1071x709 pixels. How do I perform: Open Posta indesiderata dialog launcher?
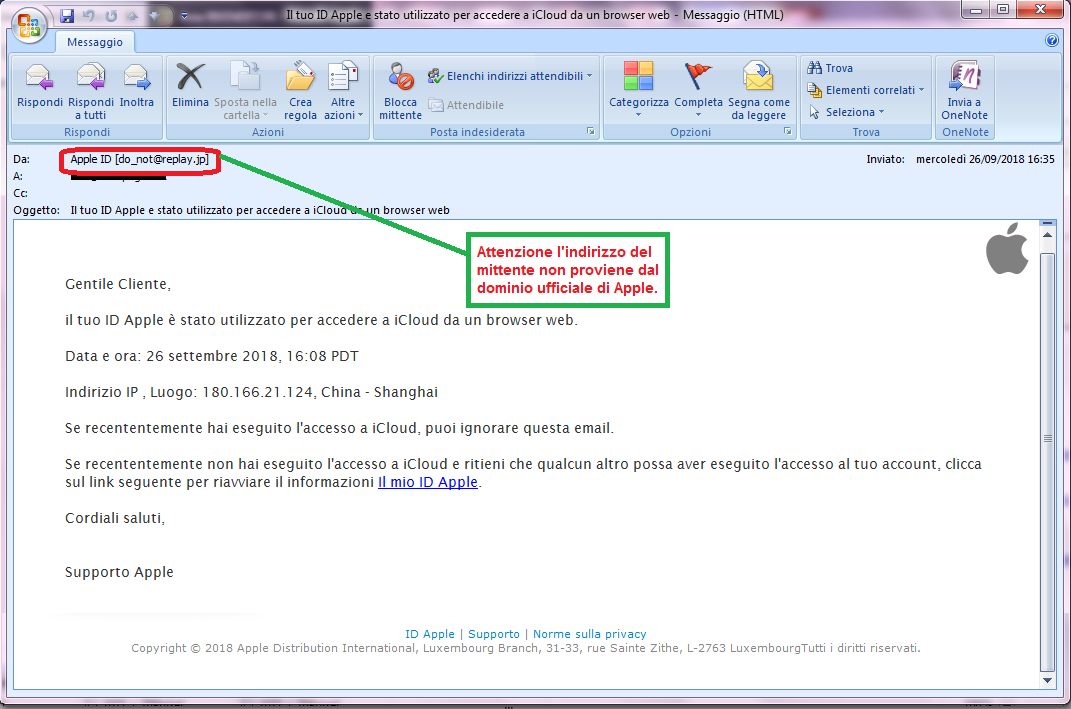click(x=591, y=131)
